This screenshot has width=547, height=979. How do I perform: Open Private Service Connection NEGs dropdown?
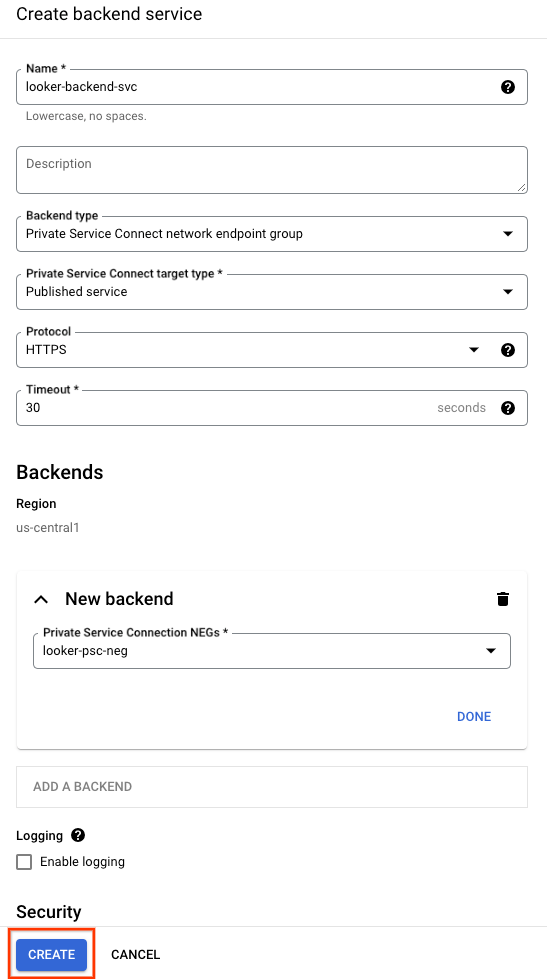click(272, 651)
